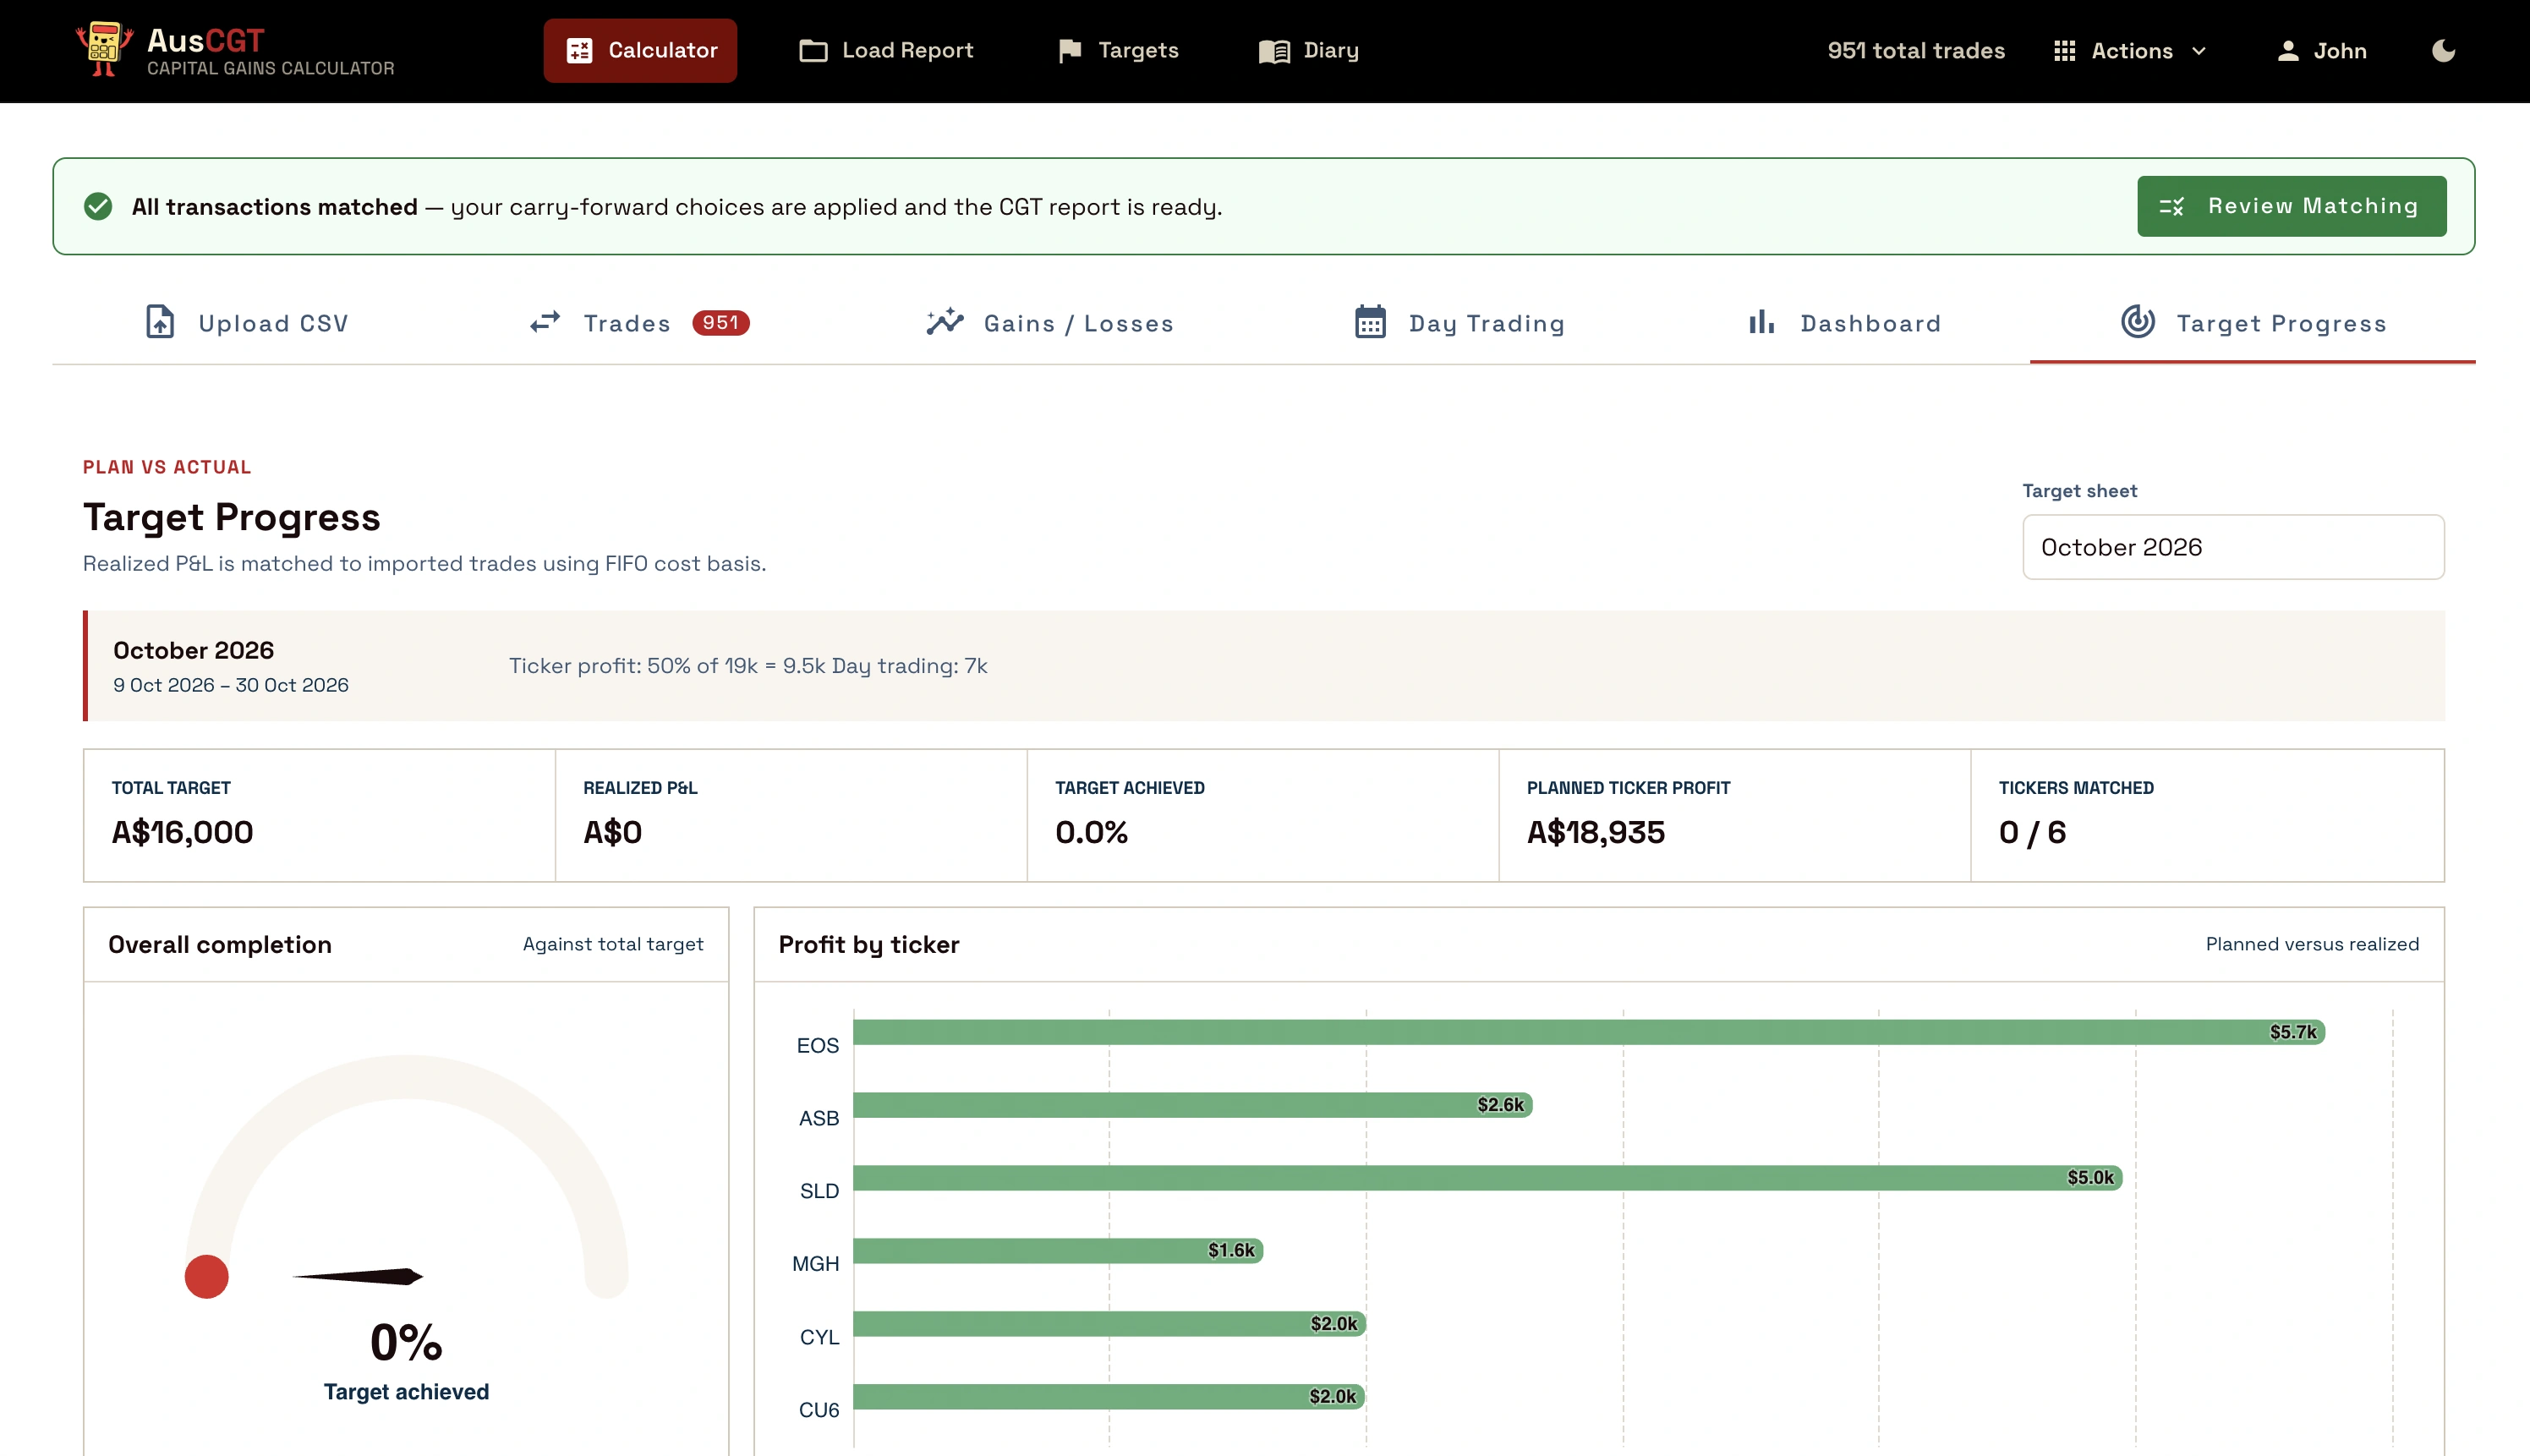The image size is (2530, 1456).
Task: Click the SLD $5.0k profit bar
Action: pyautogui.click(x=1488, y=1178)
